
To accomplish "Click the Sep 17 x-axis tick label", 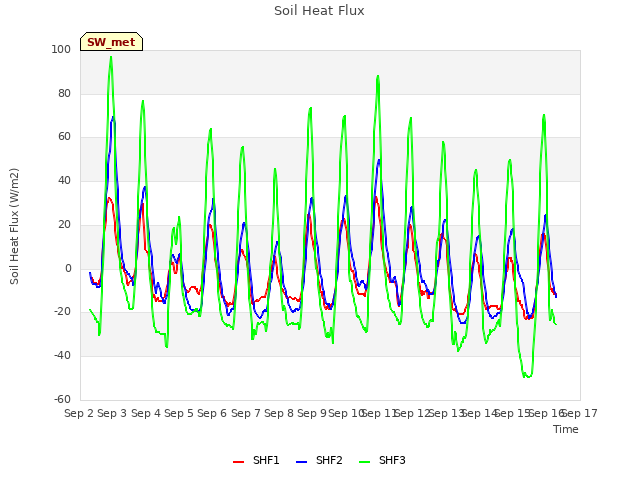I will pyautogui.click(x=580, y=413).
